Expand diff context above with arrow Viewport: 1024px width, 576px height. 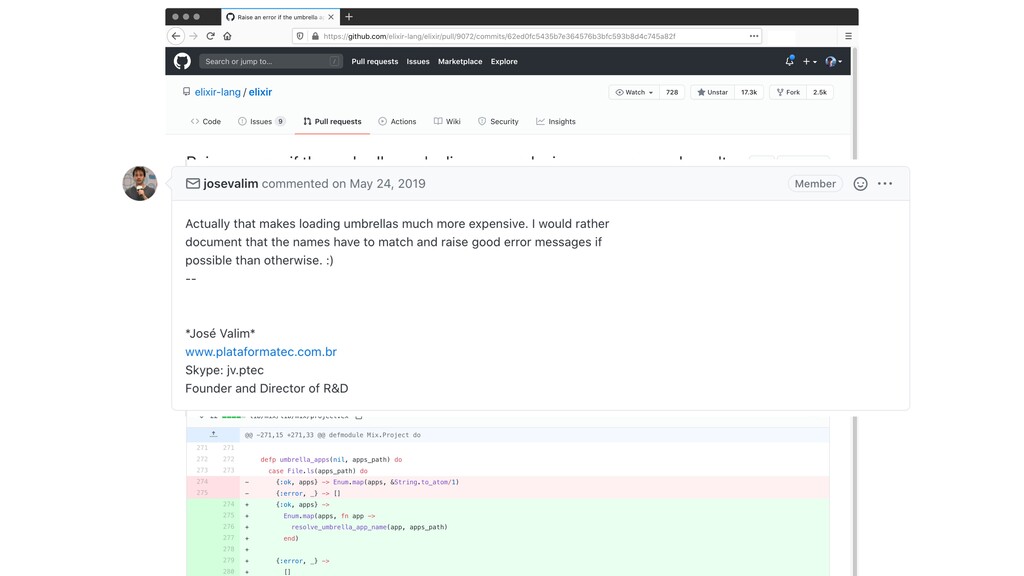click(x=213, y=434)
